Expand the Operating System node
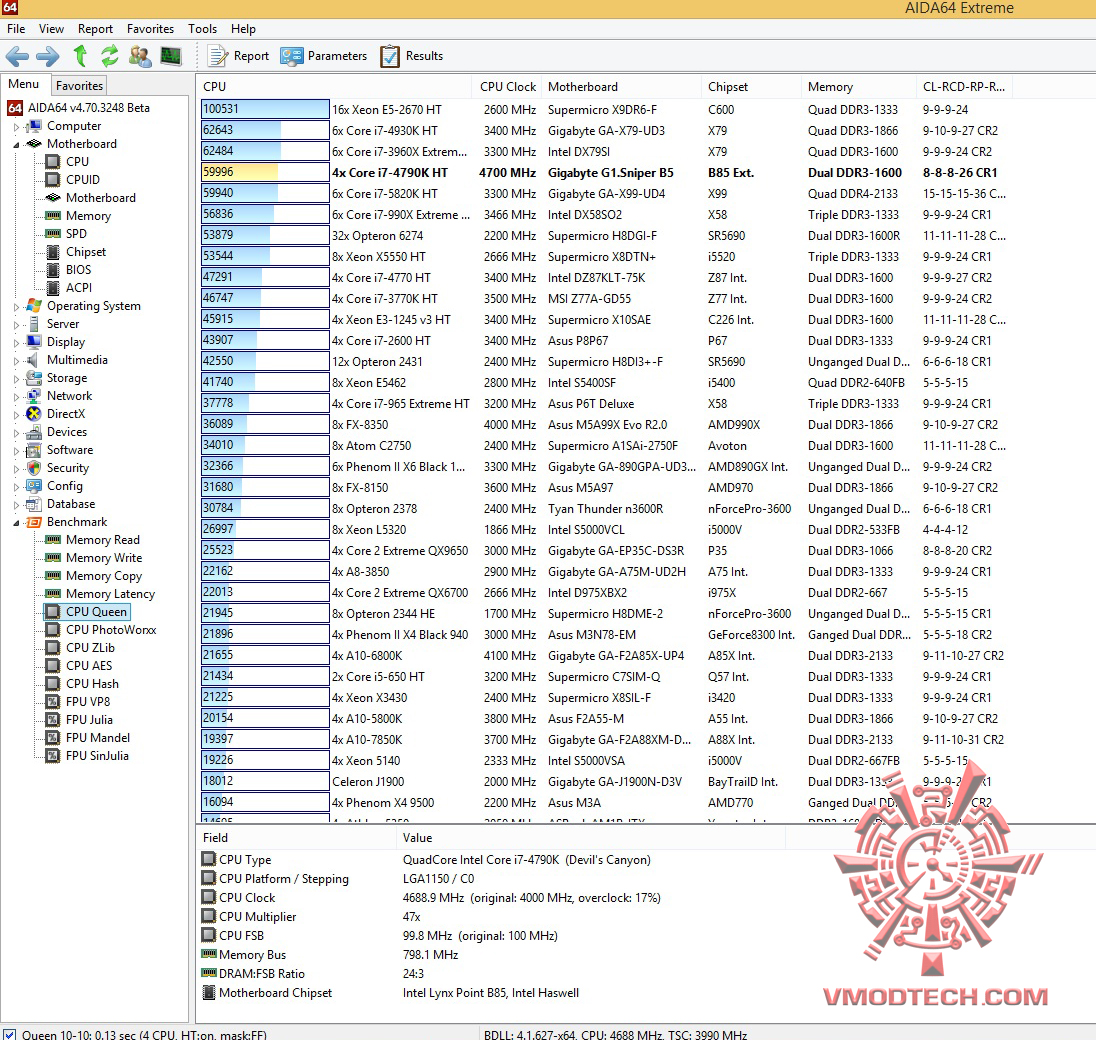The image size is (1096, 1040). pyautogui.click(x=16, y=306)
